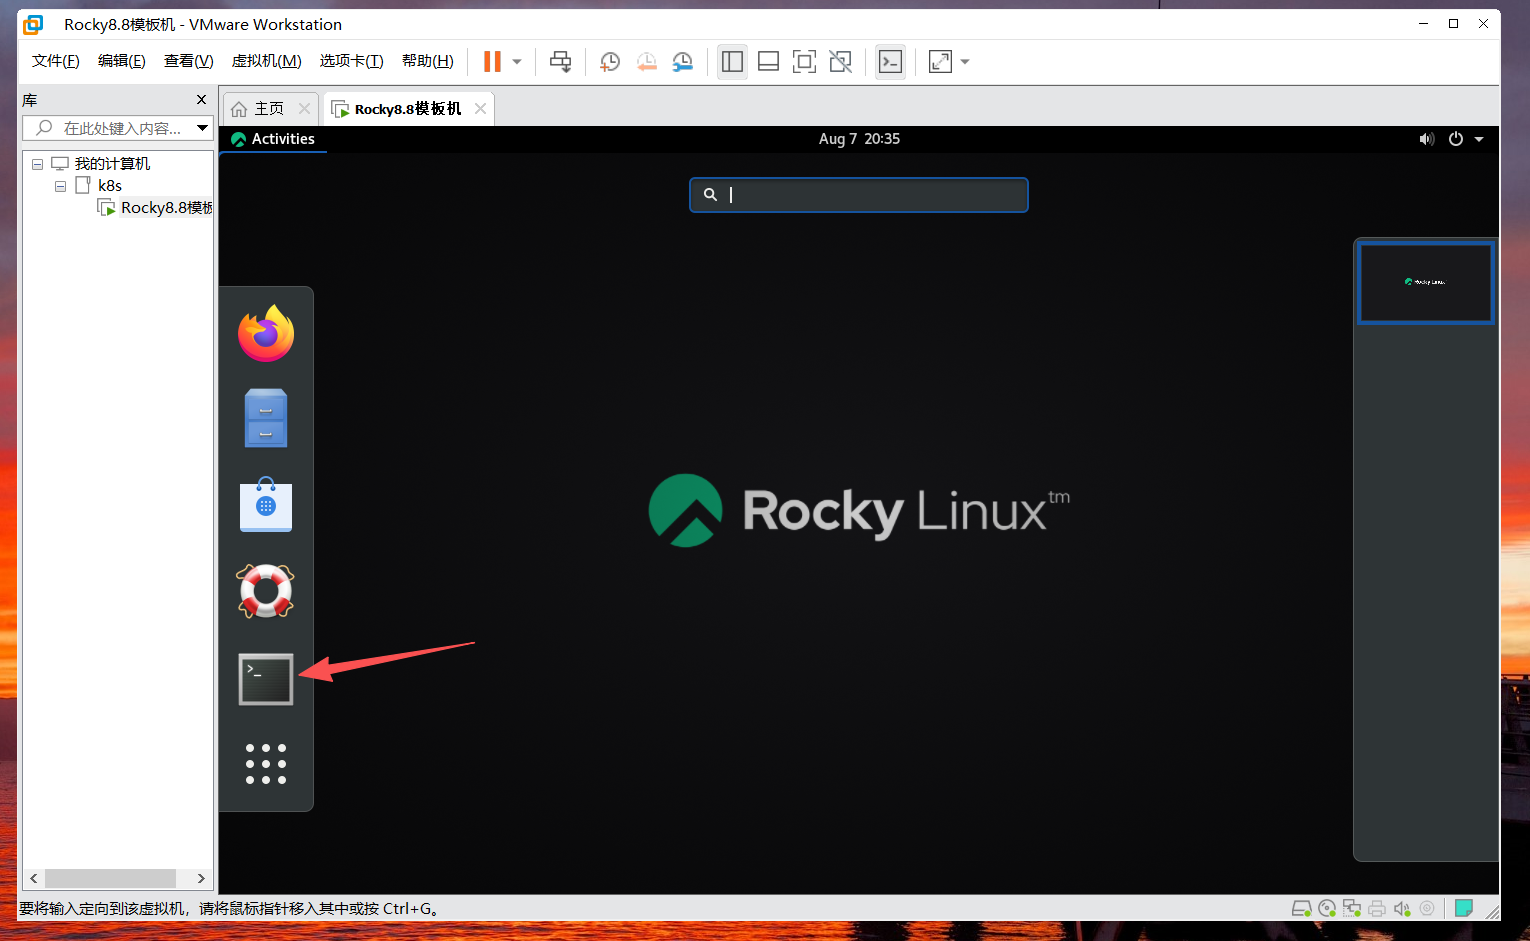Viewport: 1530px width, 941px height.
Task: Launch Terminal from the dash
Action: pyautogui.click(x=266, y=680)
